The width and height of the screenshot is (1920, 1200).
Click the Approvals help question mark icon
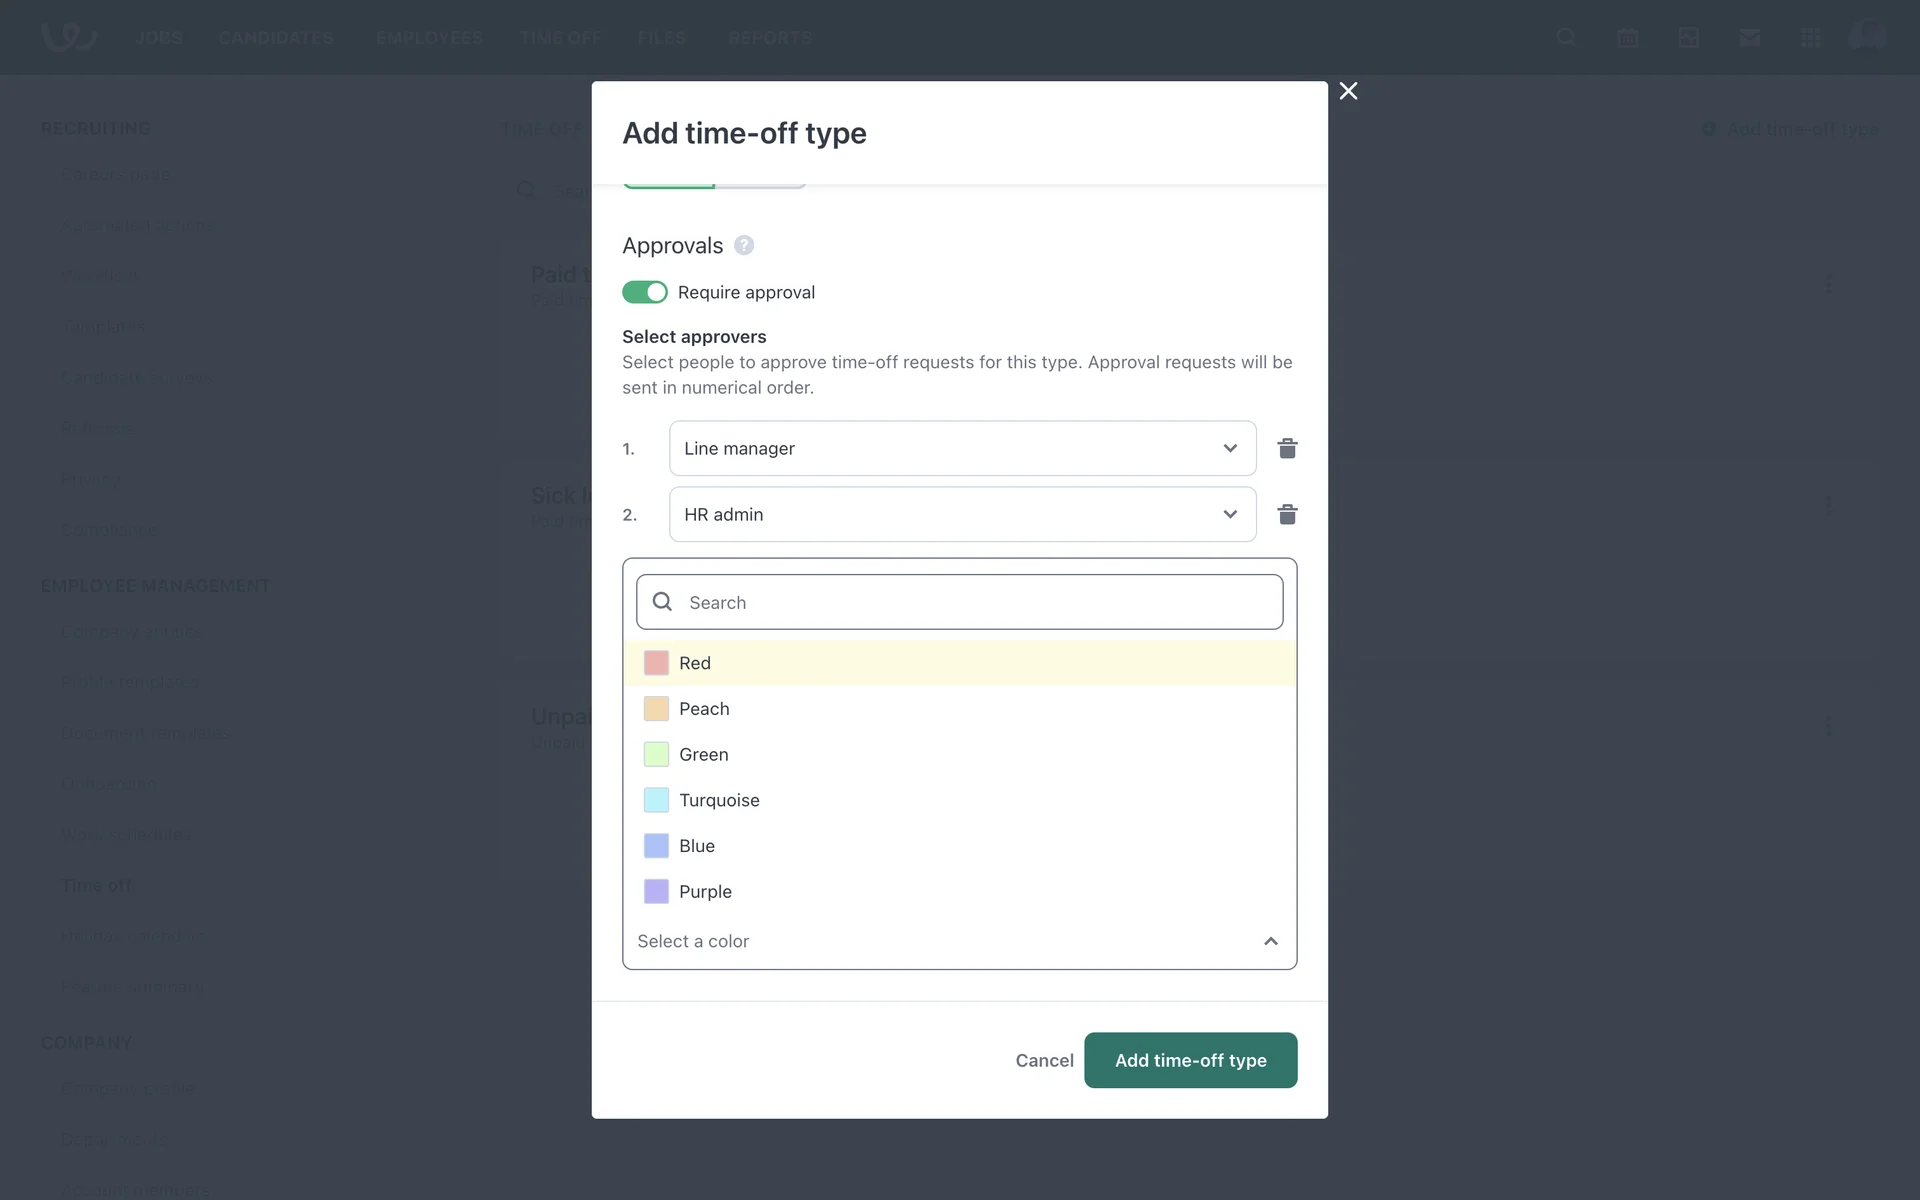(x=744, y=245)
